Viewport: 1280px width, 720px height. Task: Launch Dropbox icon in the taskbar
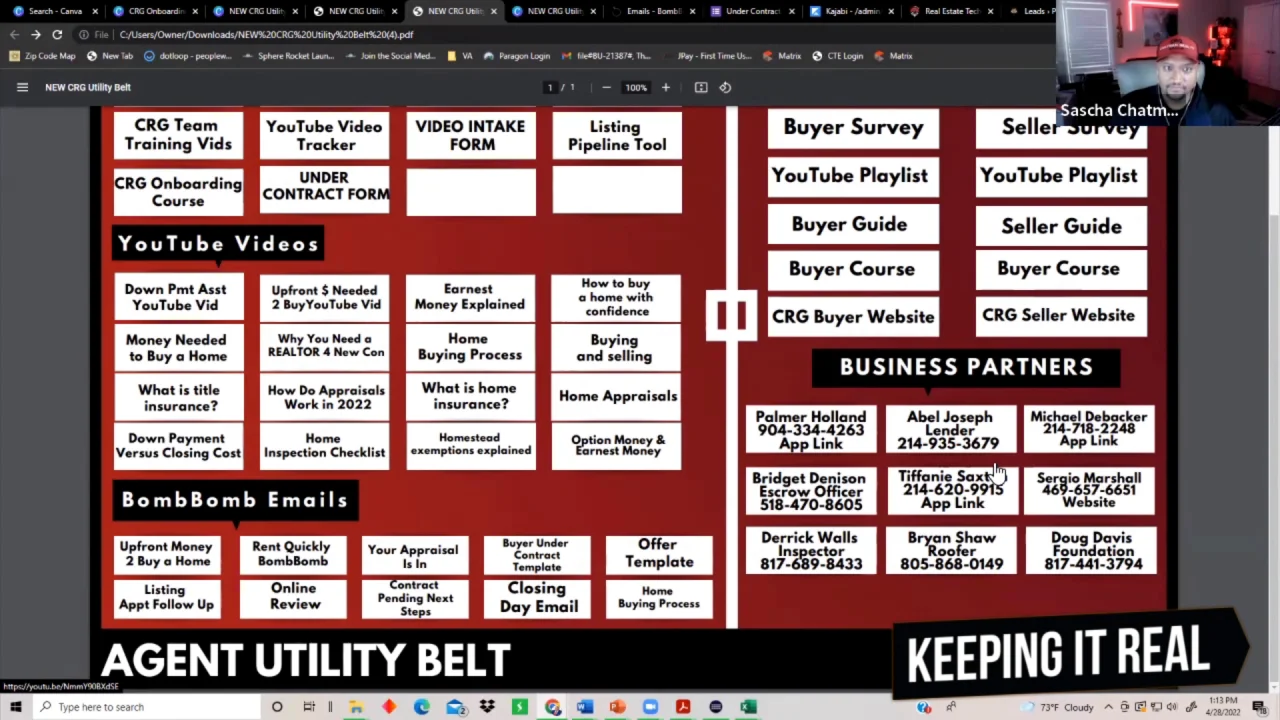[x=487, y=707]
